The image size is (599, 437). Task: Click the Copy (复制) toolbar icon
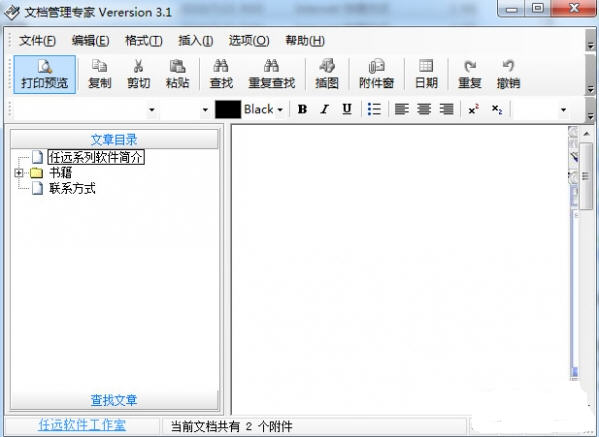[99, 74]
